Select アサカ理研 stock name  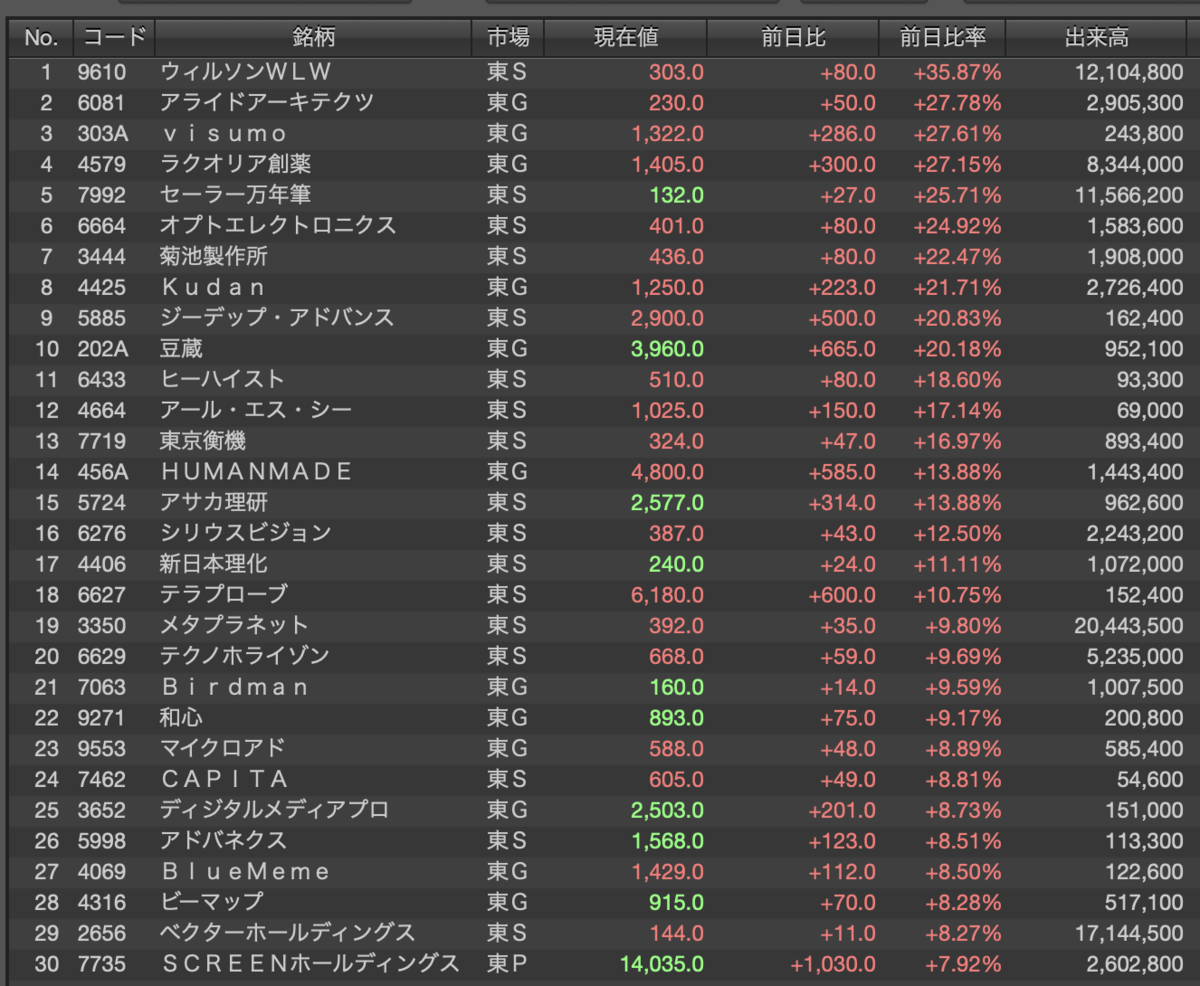[214, 503]
